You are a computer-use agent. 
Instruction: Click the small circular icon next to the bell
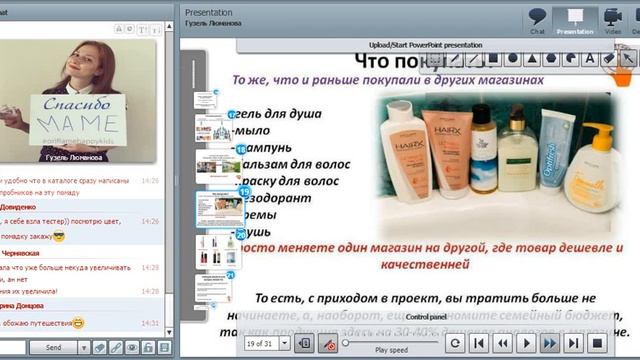point(129,29)
